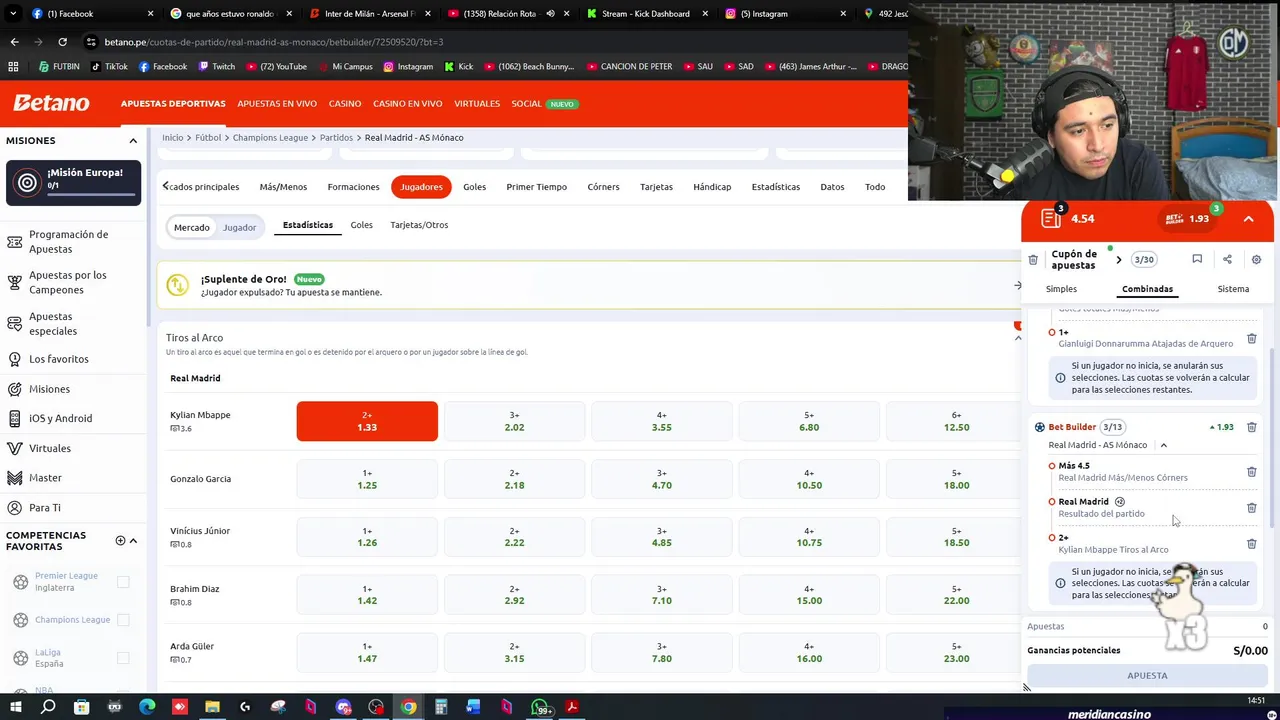The height and width of the screenshot is (720, 1280).
Task: Open Apuestas en Vivo from top nav
Action: point(277,104)
